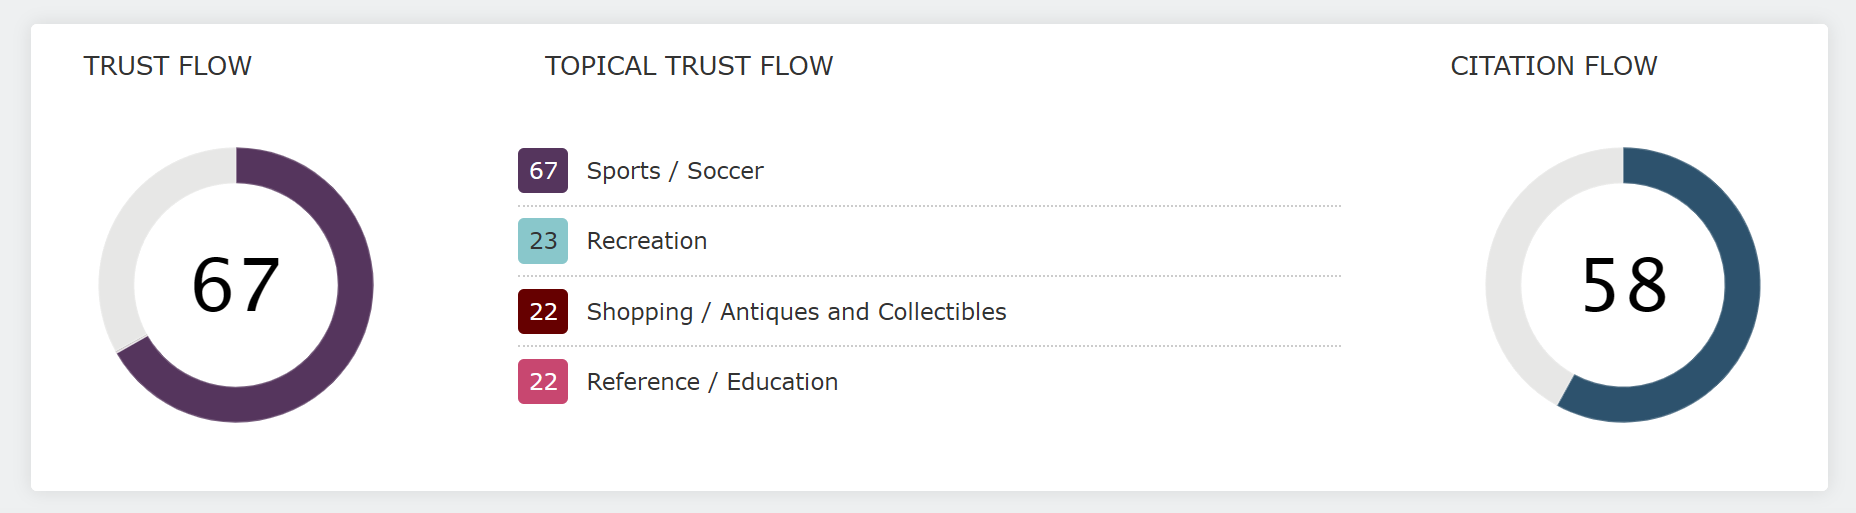Open the Recreation topic
The height and width of the screenshot is (513, 1856).
coord(647,241)
